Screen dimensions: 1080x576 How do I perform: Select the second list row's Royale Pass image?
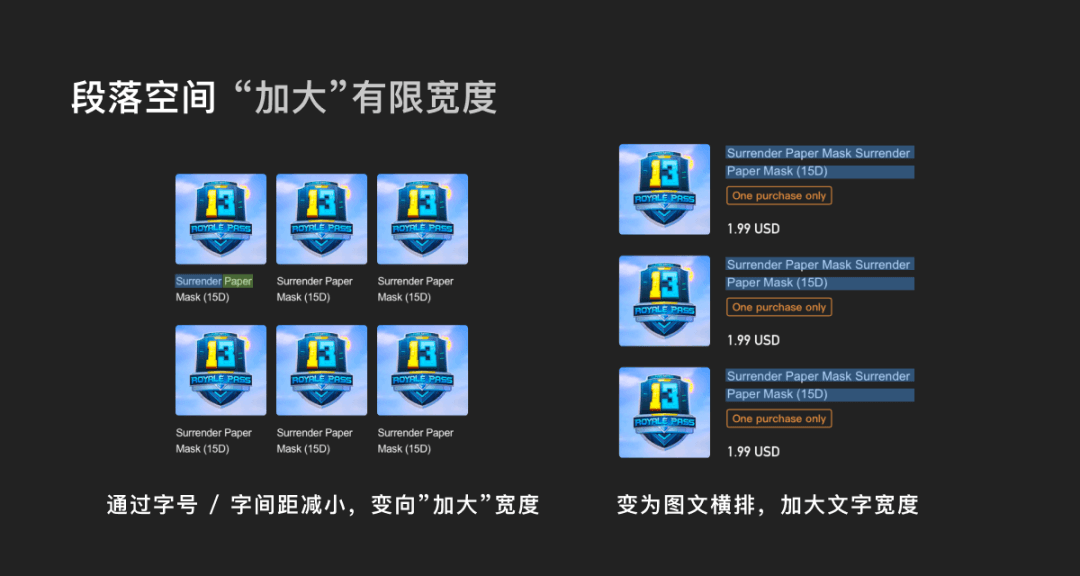[664, 301]
